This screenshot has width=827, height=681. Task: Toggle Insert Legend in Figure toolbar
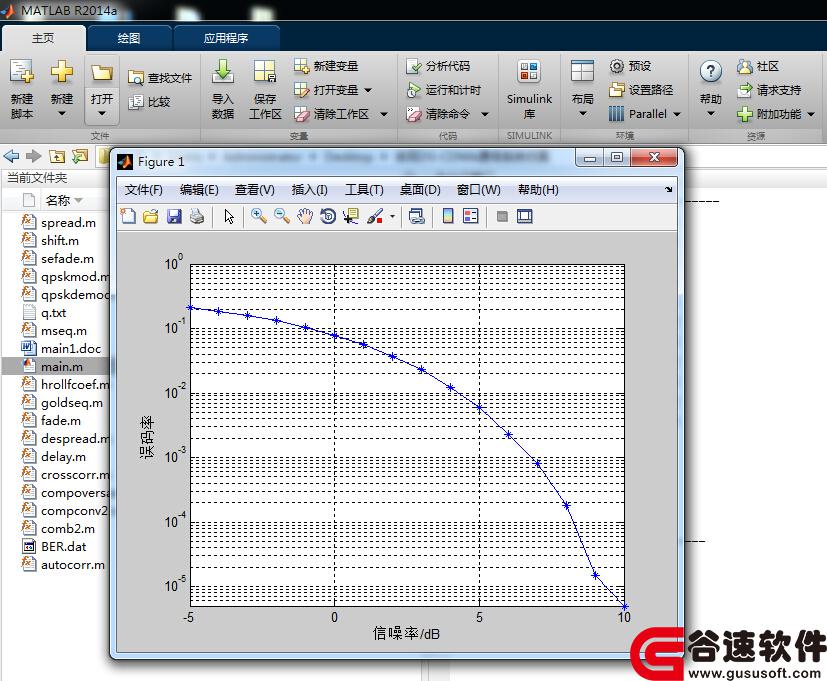(470, 216)
